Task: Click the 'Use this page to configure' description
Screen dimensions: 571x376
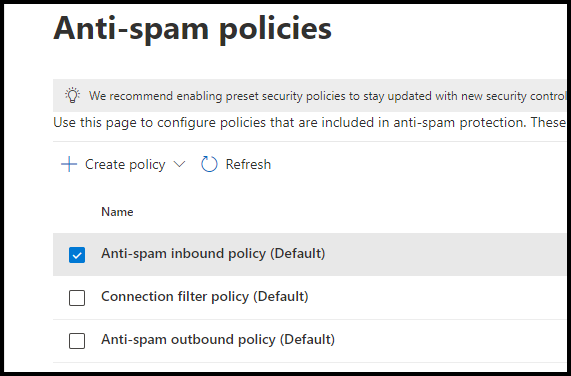Action: coord(310,123)
